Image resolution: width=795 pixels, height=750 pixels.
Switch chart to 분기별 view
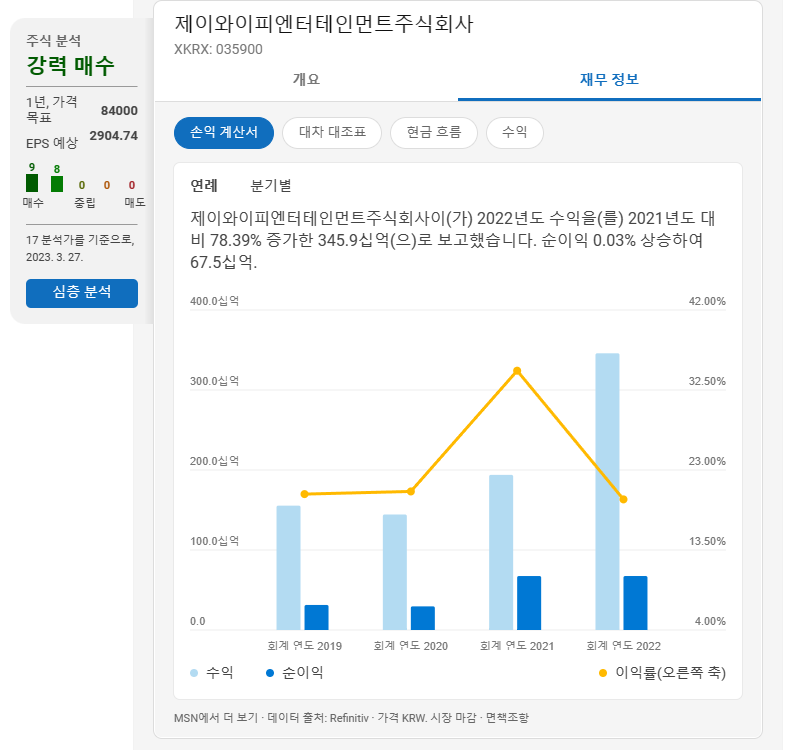click(271, 186)
